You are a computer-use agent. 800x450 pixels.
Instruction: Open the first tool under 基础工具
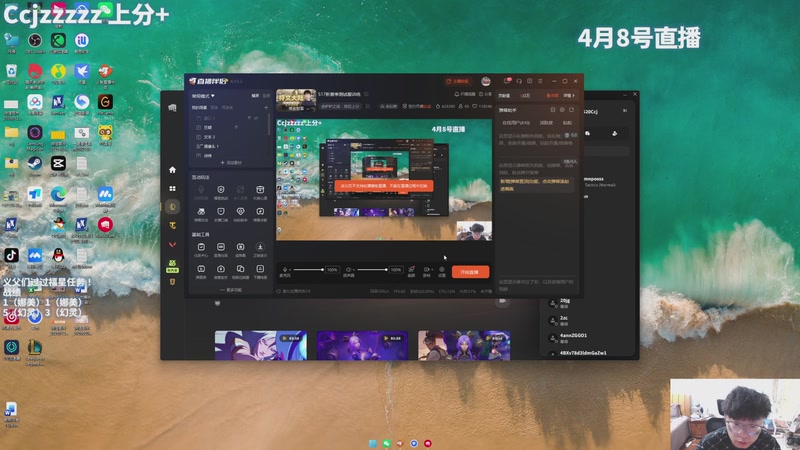pyautogui.click(x=201, y=249)
